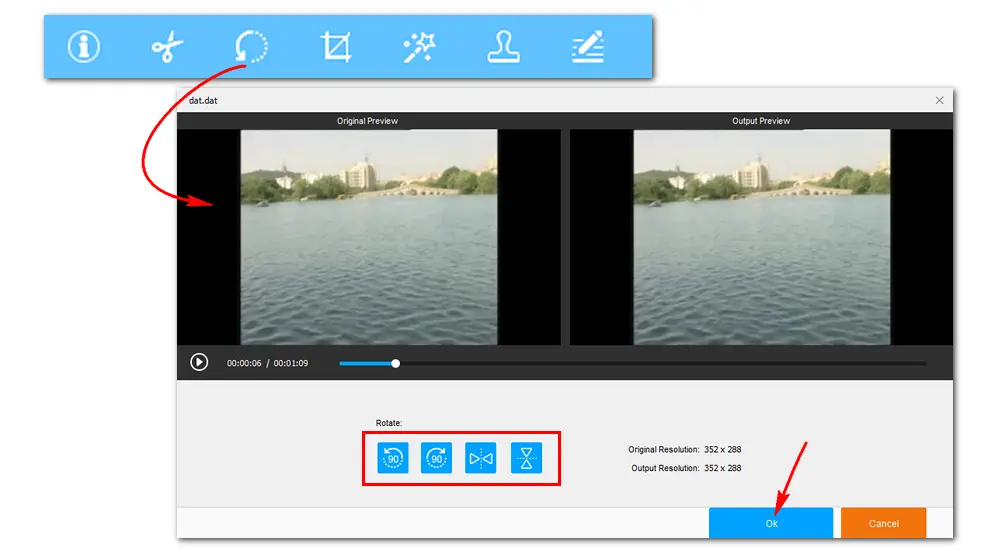Image resolution: width=1000 pixels, height=550 pixels.
Task: Click the Rotate: label
Action: tap(388, 423)
